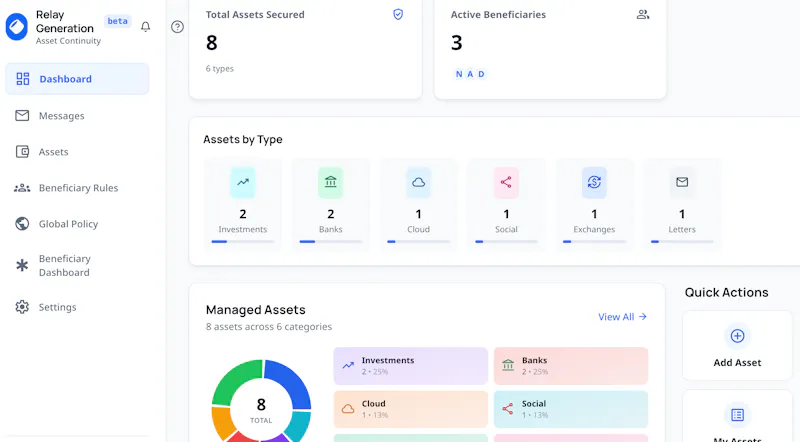This screenshot has width=800, height=442.
Task: Select beneficiary badge N
Action: (x=459, y=74)
